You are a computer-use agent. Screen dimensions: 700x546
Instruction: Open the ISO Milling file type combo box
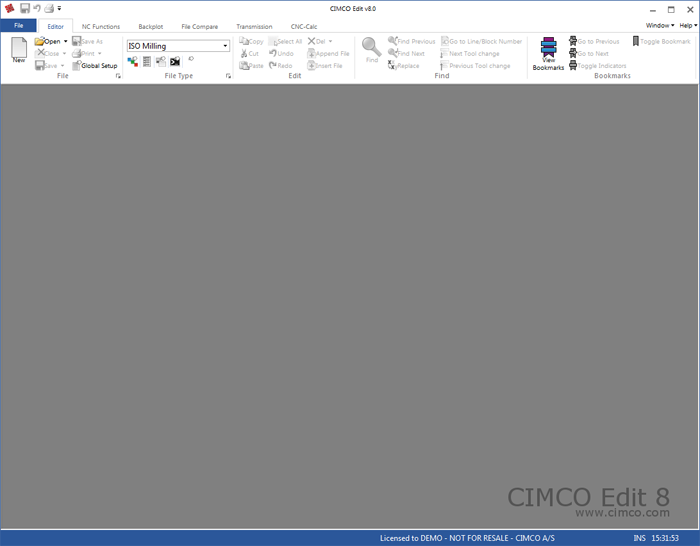(x=178, y=46)
